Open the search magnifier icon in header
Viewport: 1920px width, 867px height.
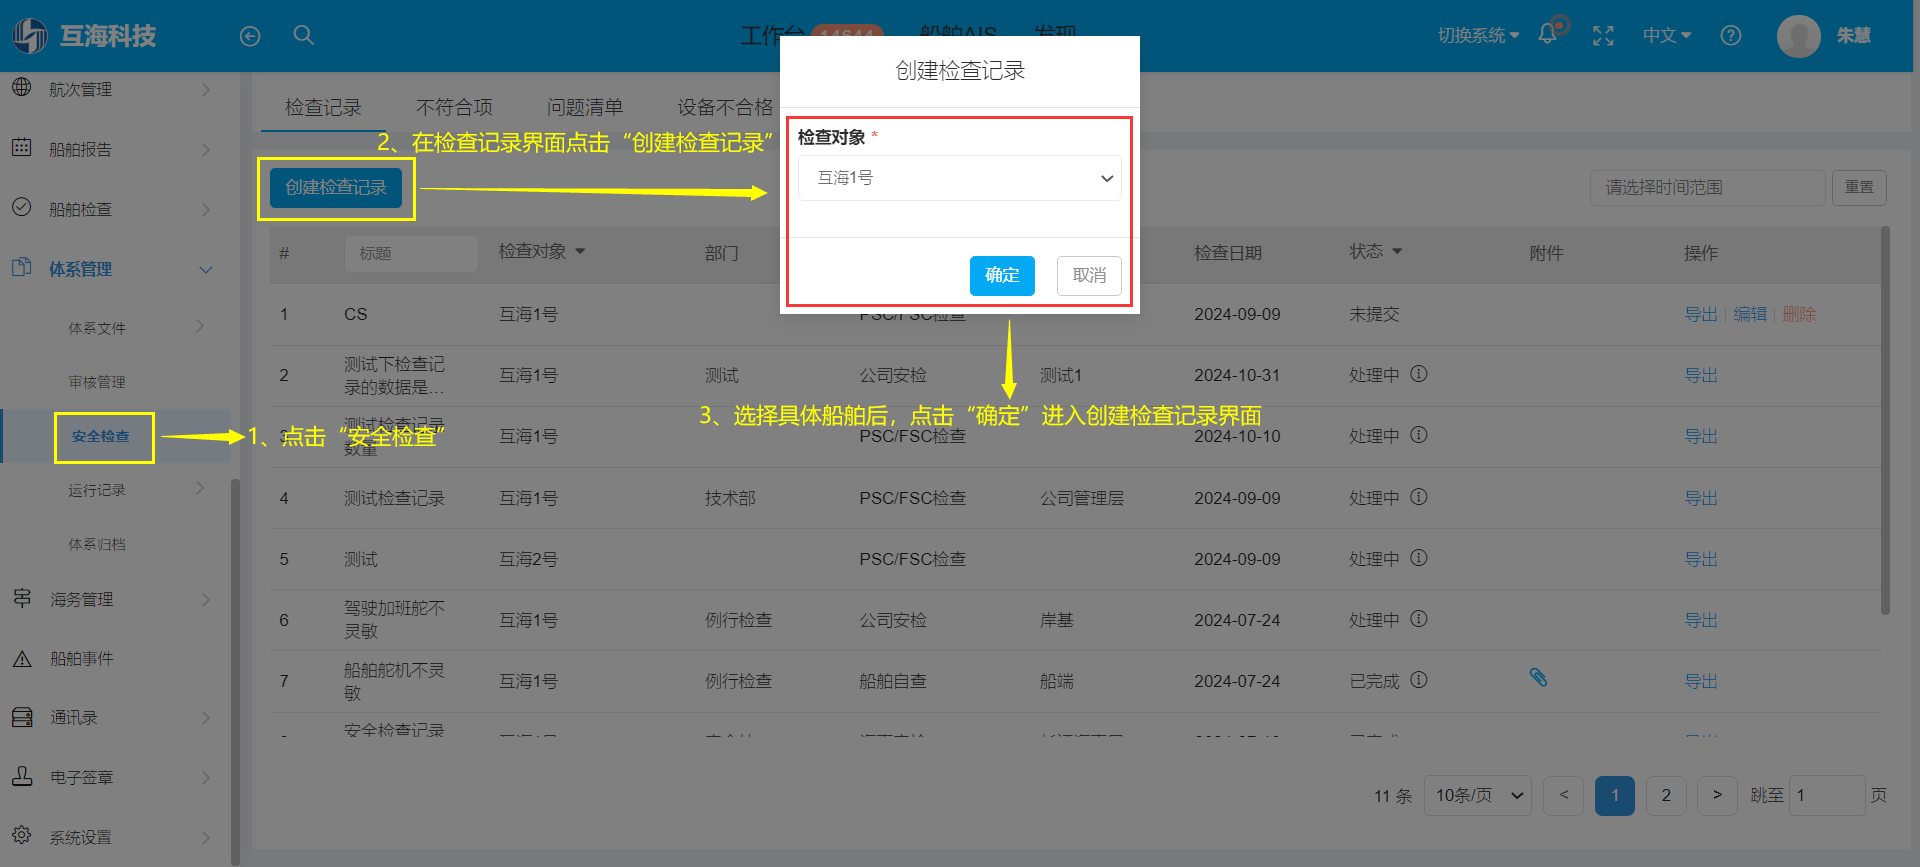(x=304, y=35)
